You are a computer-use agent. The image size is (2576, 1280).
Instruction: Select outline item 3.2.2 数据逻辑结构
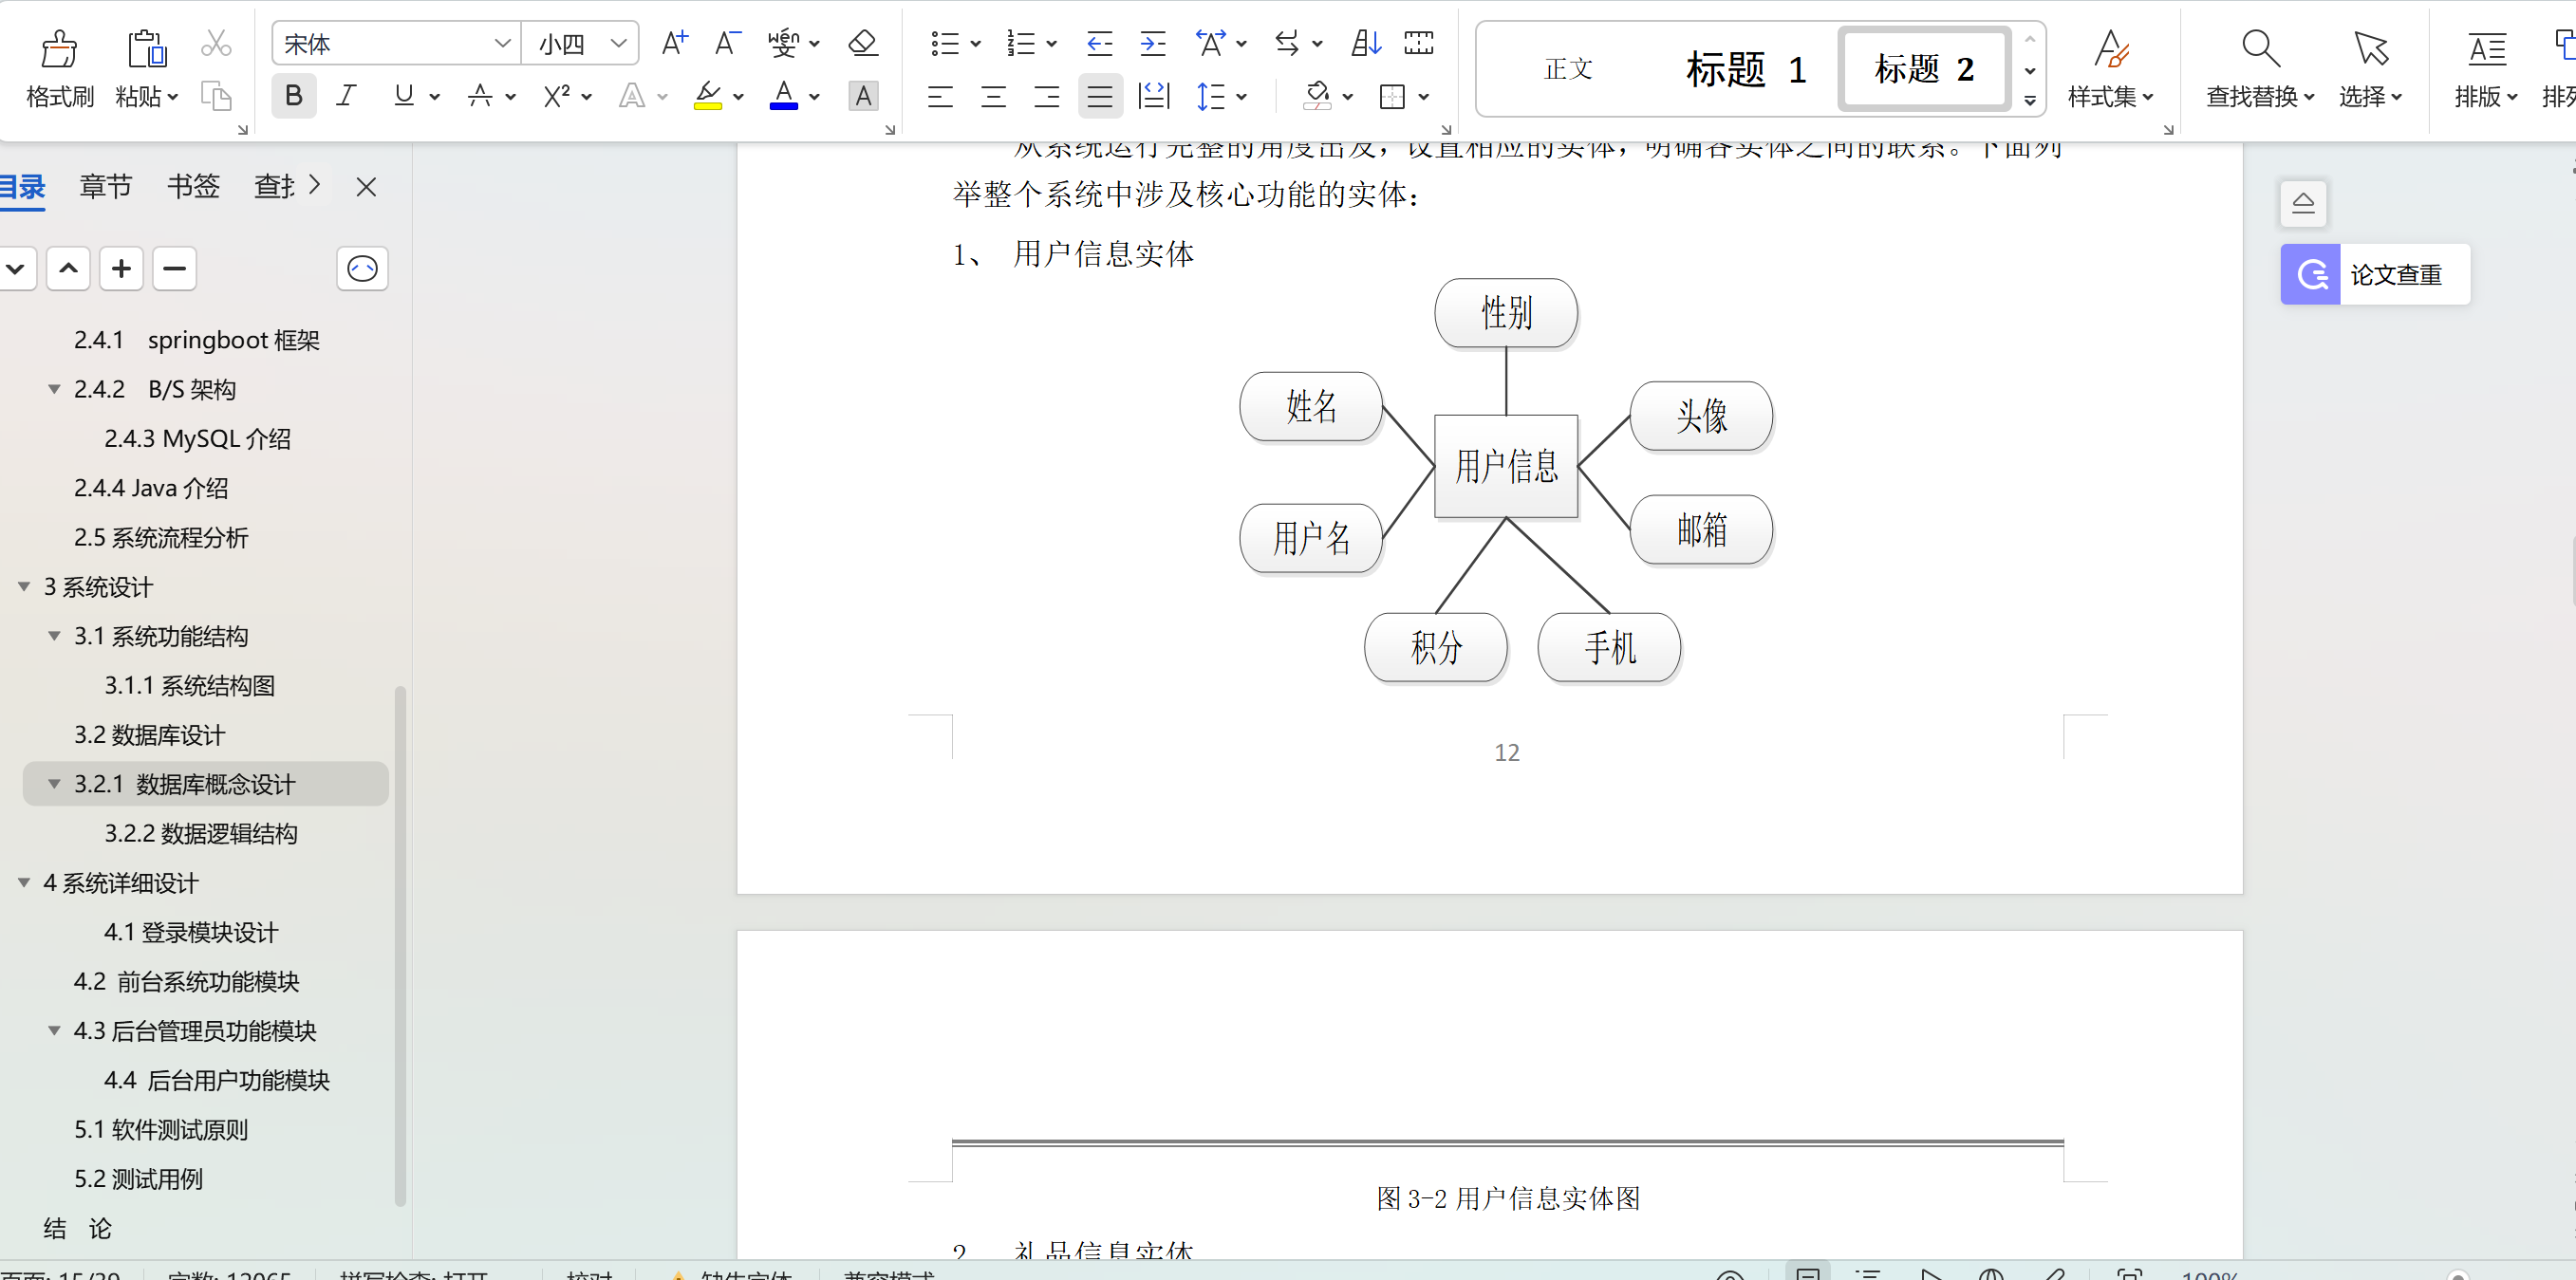pyautogui.click(x=202, y=833)
